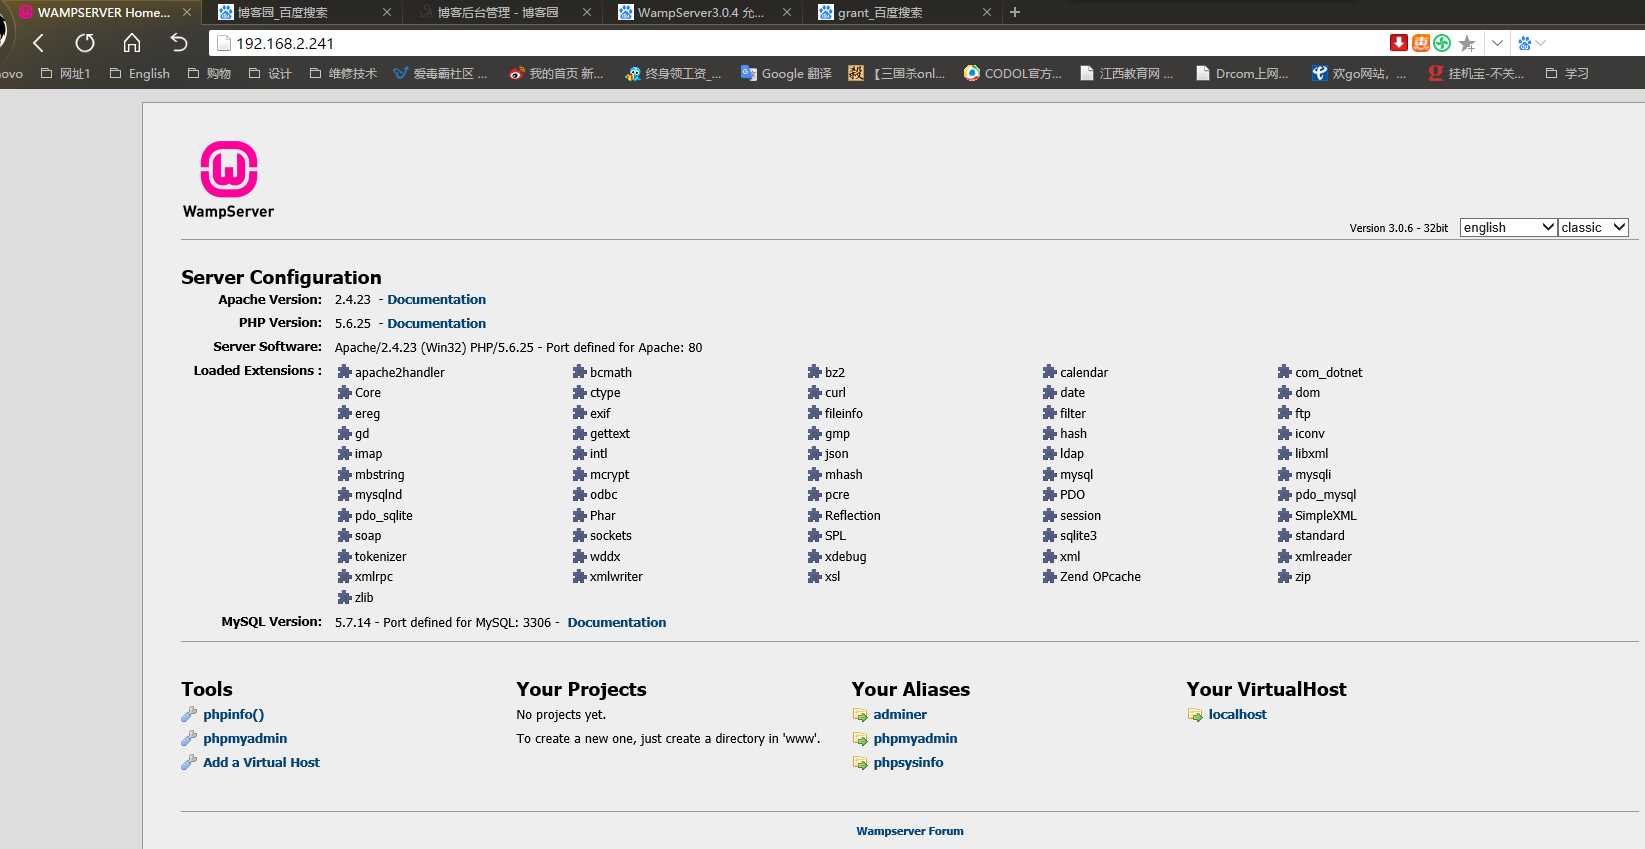Click the orange extension icon in address bar
1645x849 pixels.
click(x=1420, y=43)
